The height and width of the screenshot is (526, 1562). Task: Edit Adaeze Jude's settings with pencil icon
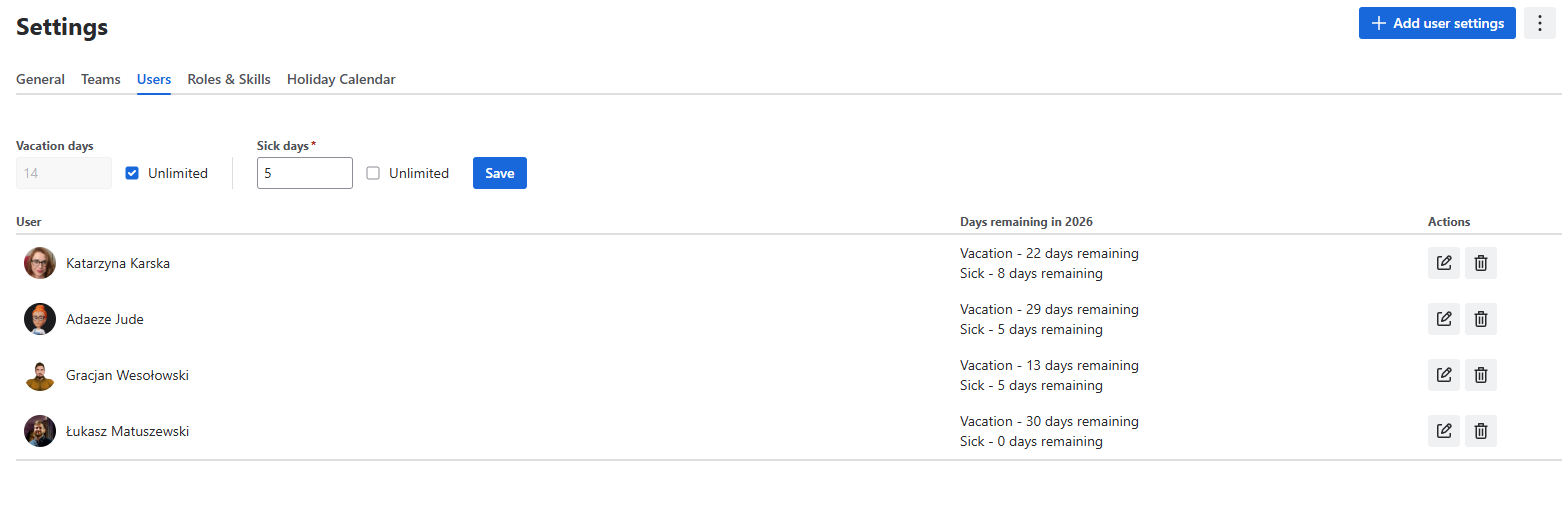click(1444, 319)
